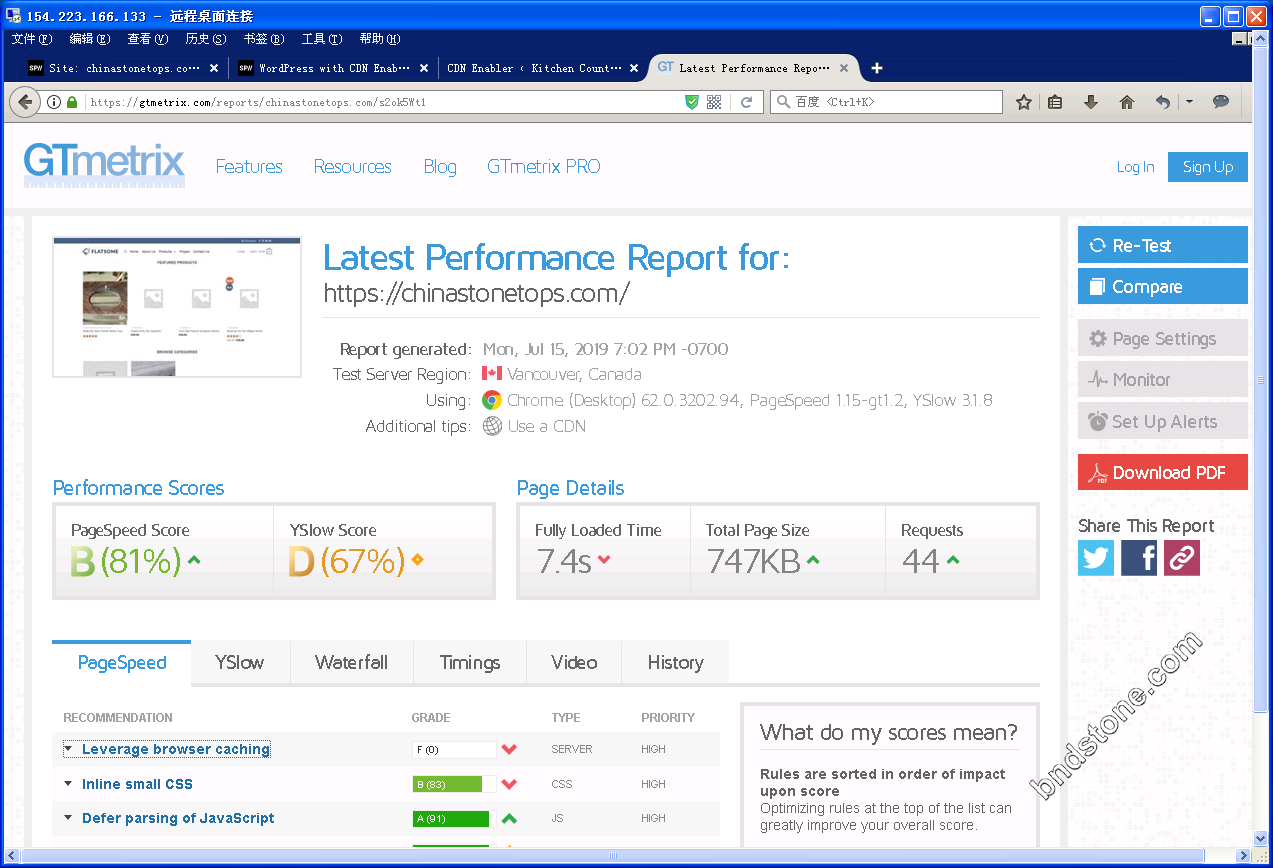Open the Resources navigation link

click(x=352, y=167)
